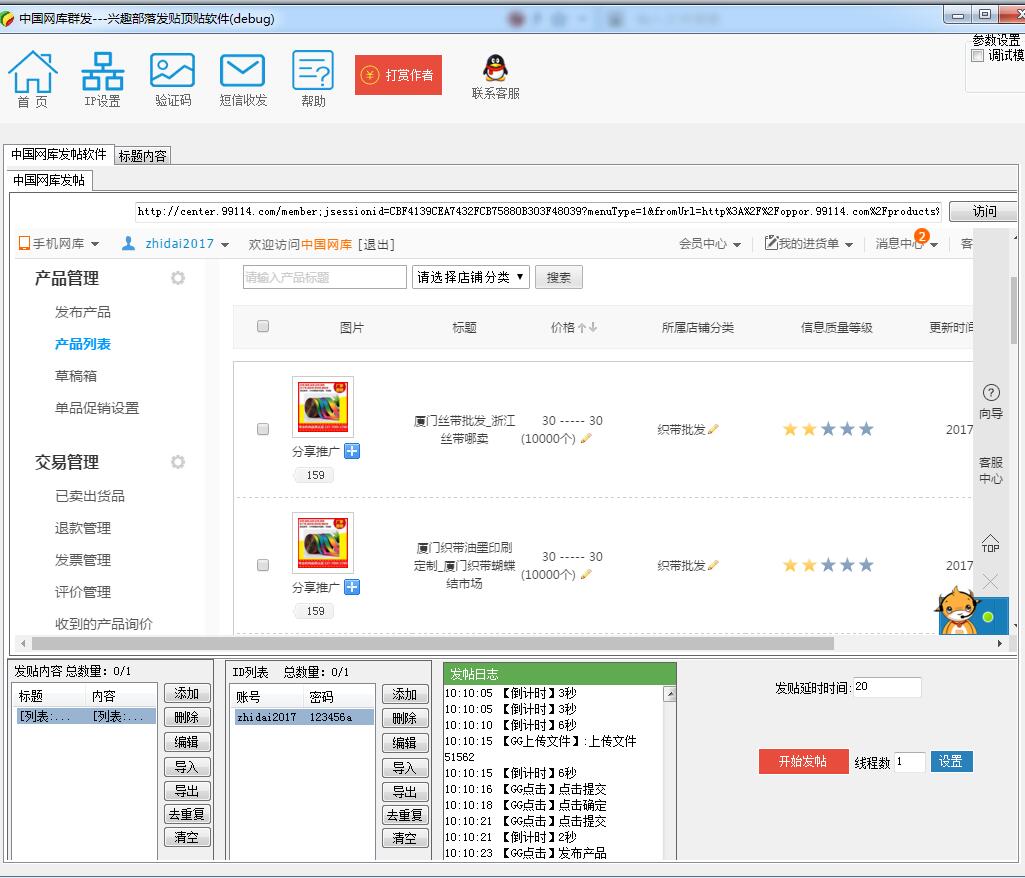
Task: Click the message count badge on 消息中心
Action: point(922,235)
